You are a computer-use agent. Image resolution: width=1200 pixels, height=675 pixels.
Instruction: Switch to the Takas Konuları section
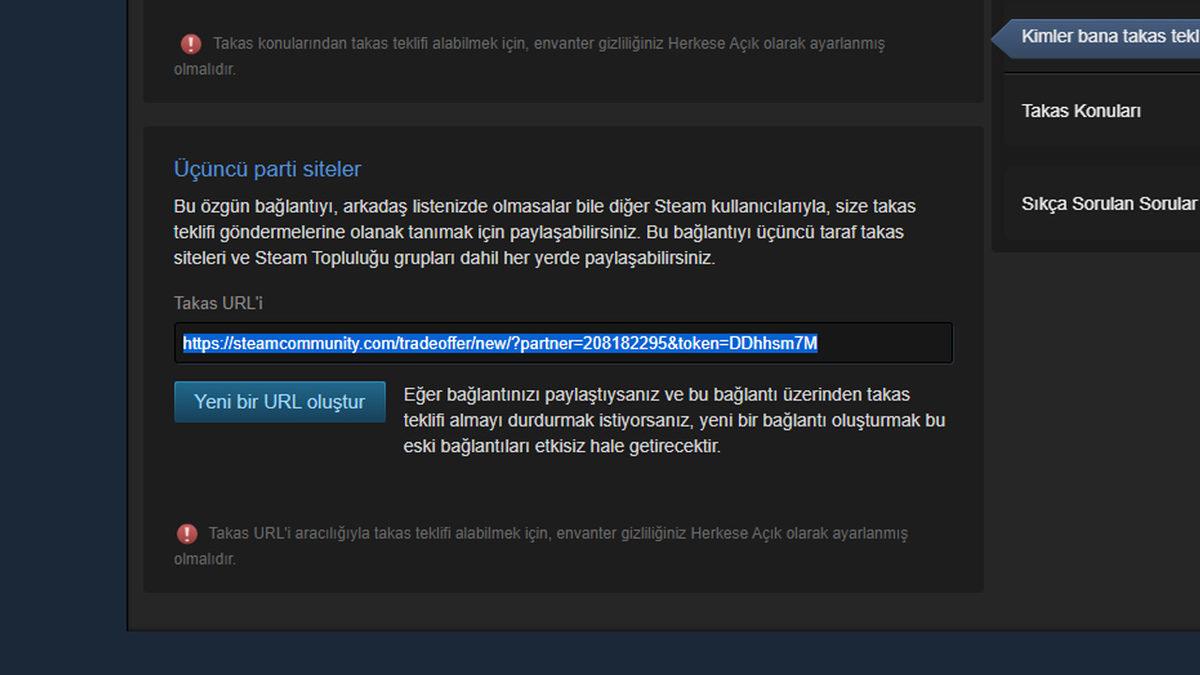pyautogui.click(x=1080, y=111)
